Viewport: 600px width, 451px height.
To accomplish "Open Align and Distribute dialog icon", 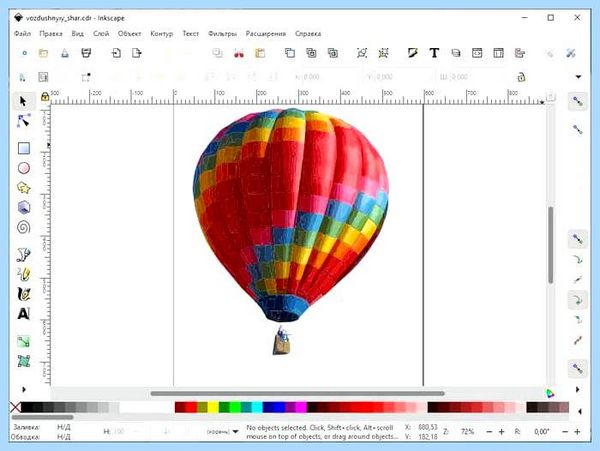I will 519,53.
